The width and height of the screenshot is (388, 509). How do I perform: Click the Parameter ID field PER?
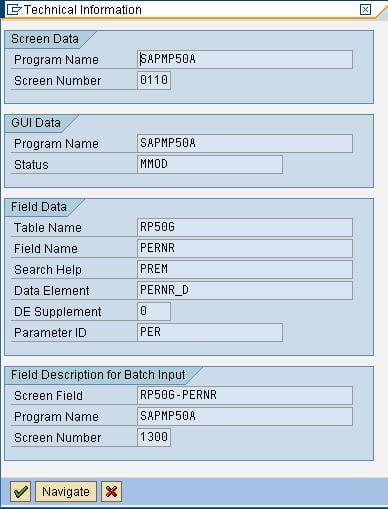click(x=210, y=332)
